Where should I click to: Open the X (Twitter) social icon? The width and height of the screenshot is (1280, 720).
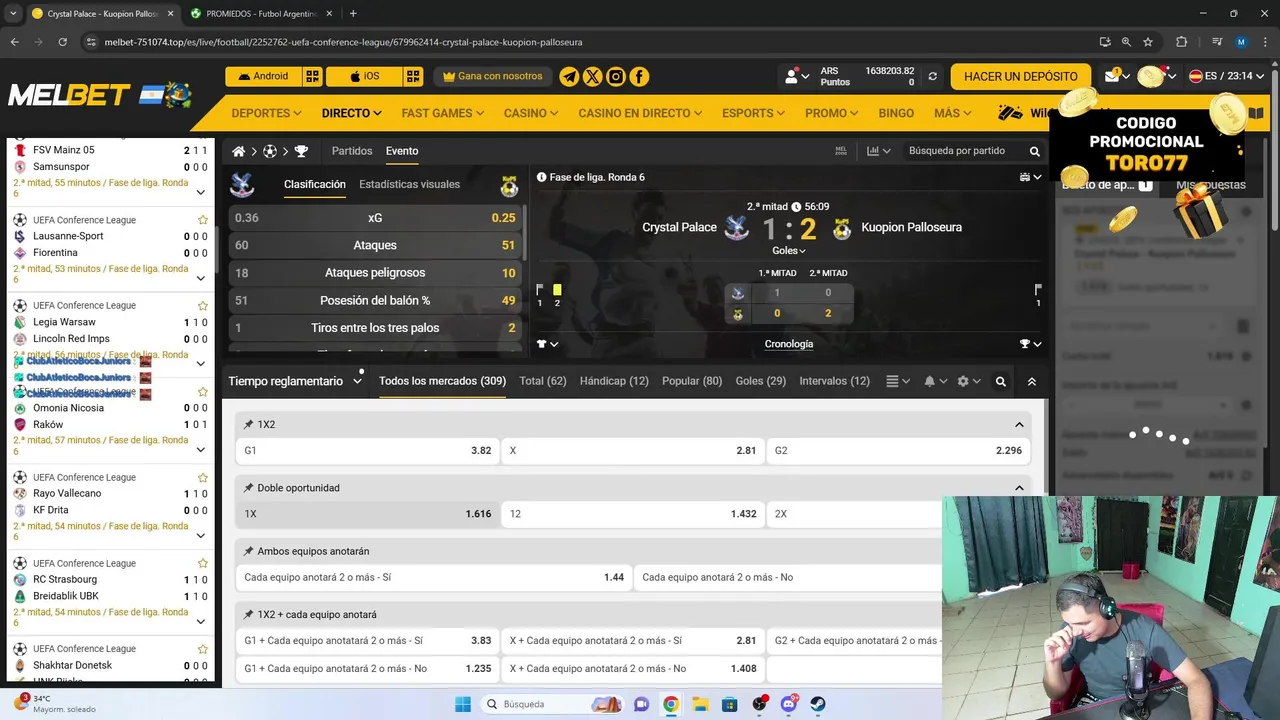592,77
